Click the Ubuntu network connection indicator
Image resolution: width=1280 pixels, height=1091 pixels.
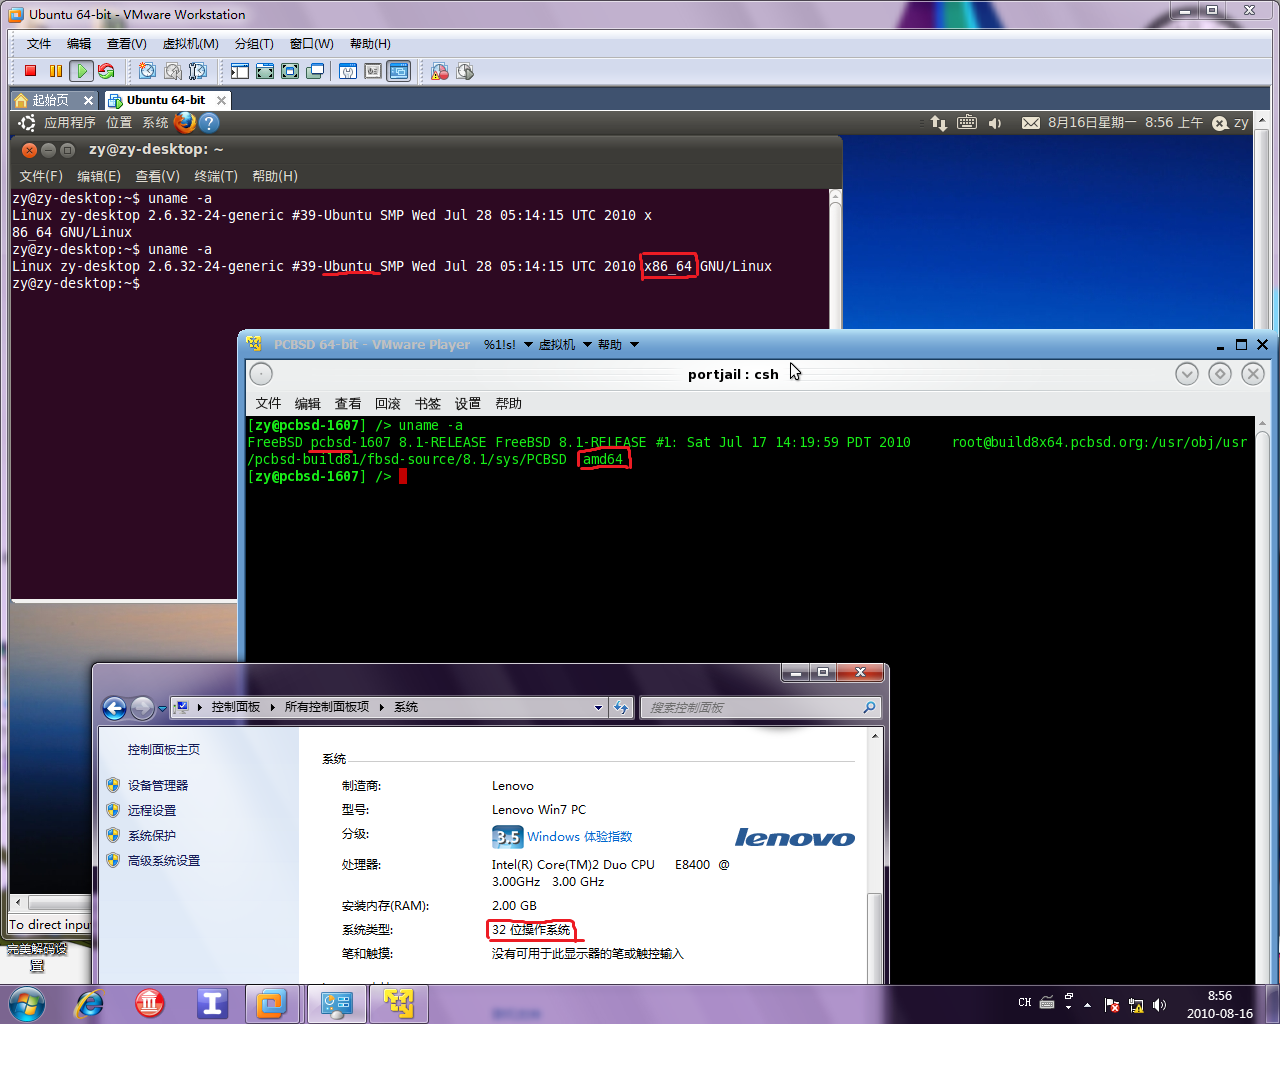(x=938, y=123)
